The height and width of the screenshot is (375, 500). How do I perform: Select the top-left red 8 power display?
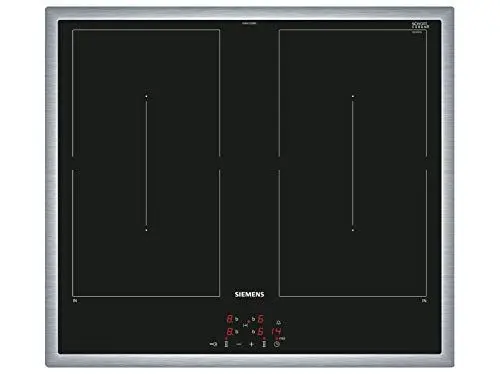(x=230, y=319)
